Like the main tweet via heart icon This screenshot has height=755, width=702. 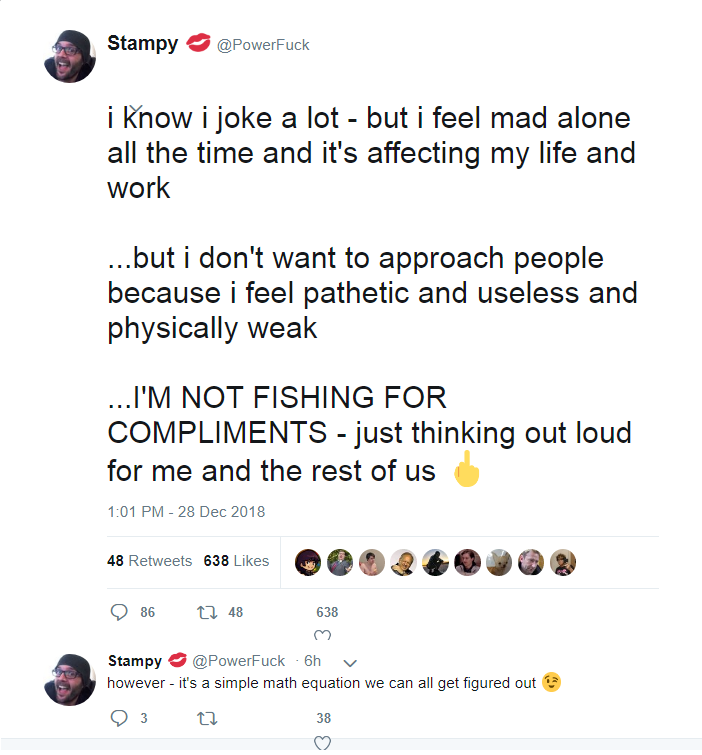[322, 635]
